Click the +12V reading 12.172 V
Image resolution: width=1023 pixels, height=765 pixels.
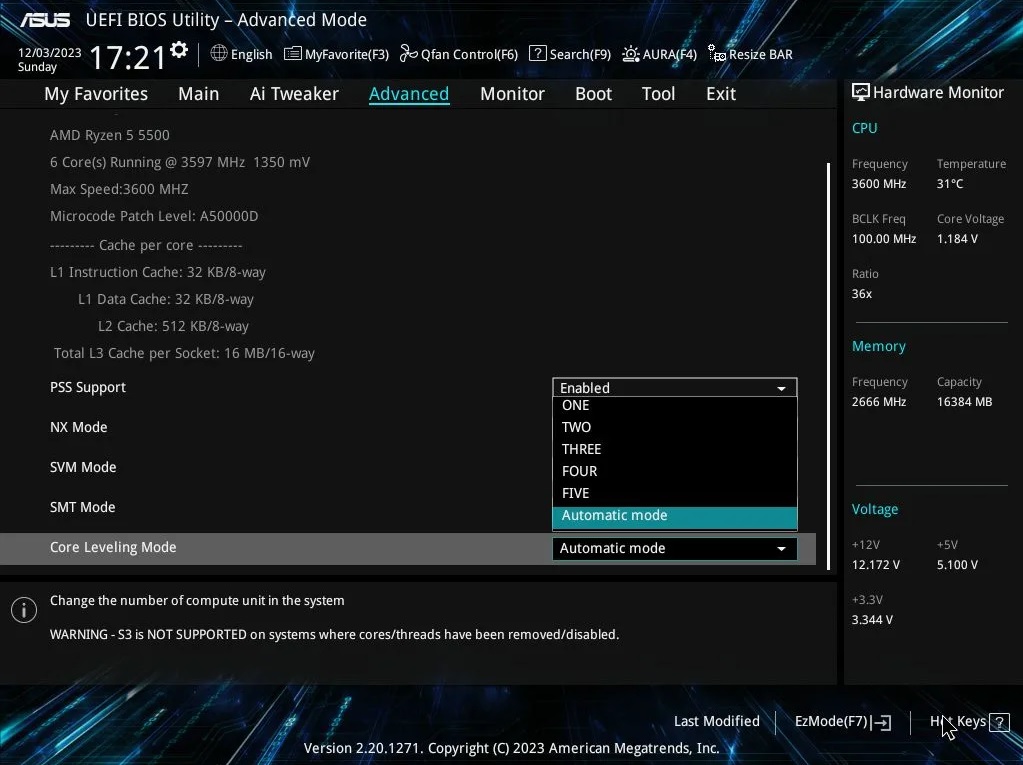click(x=876, y=565)
